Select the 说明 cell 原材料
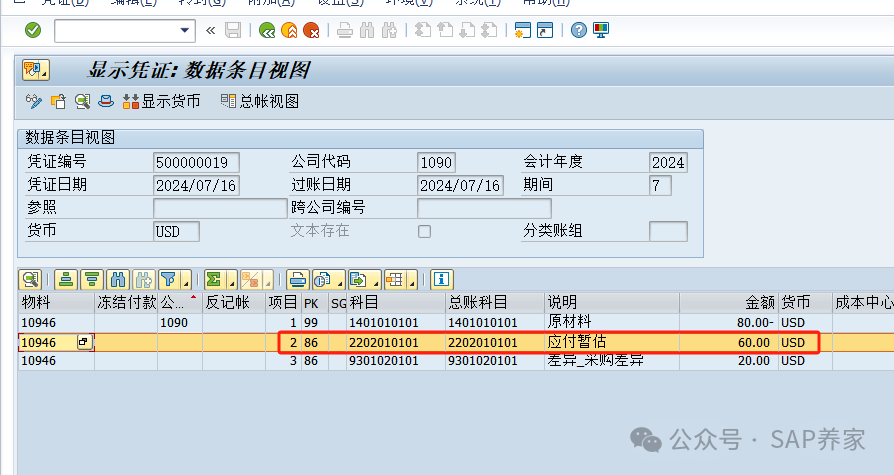 point(612,323)
